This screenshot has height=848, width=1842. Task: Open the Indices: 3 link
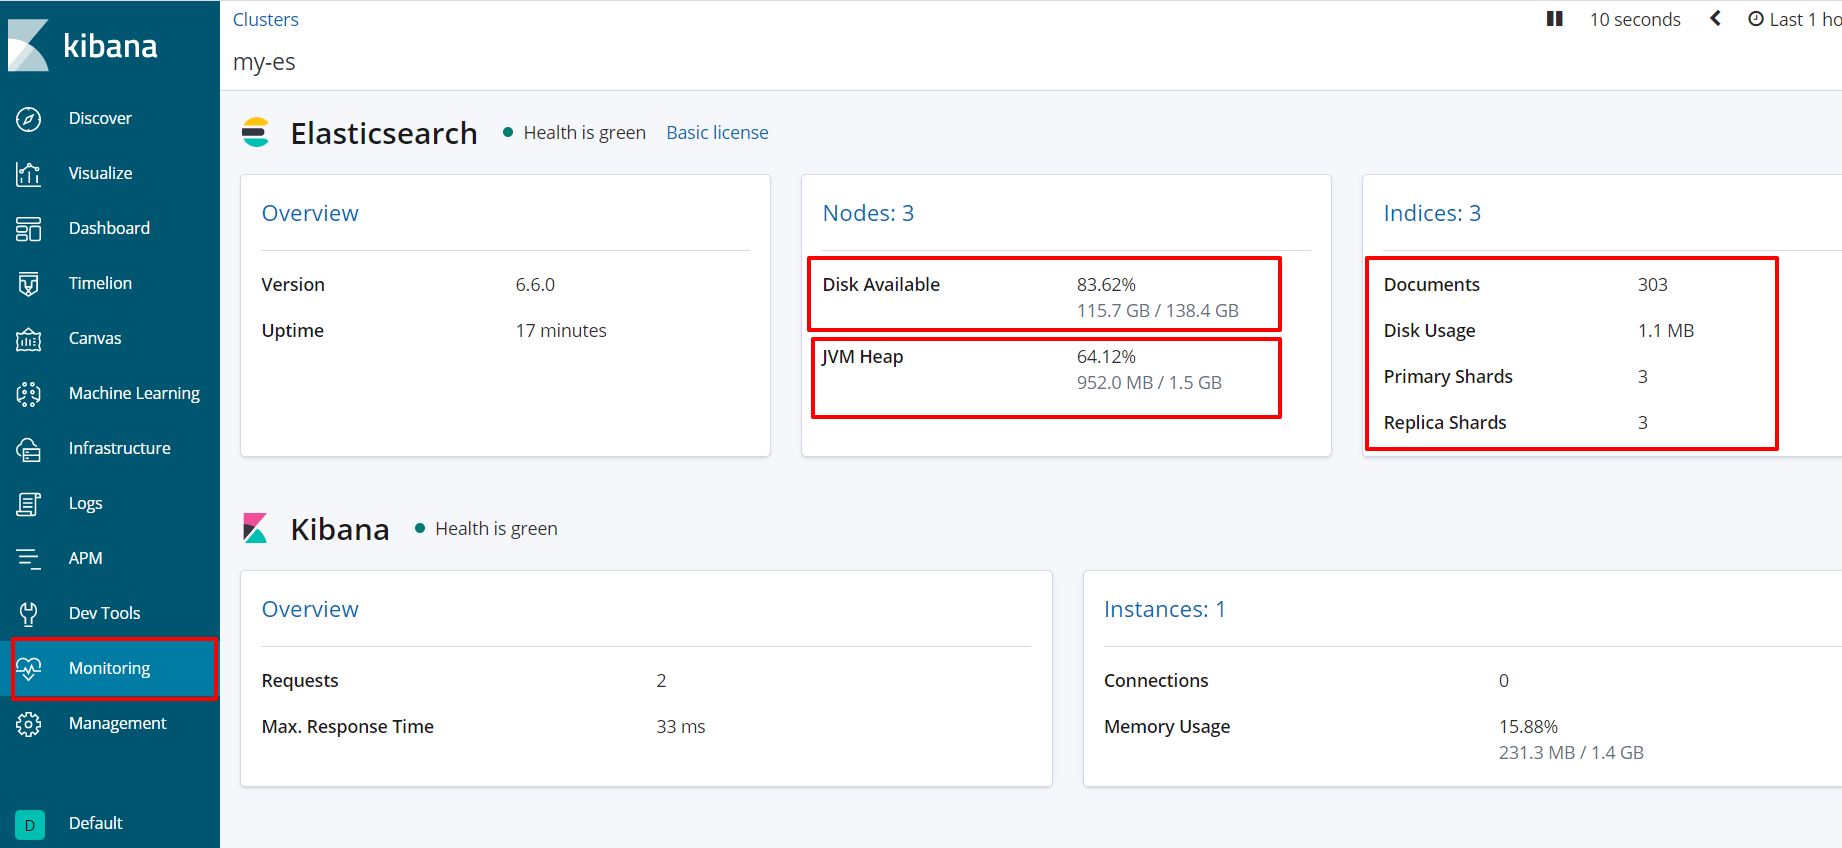[x=1432, y=213]
